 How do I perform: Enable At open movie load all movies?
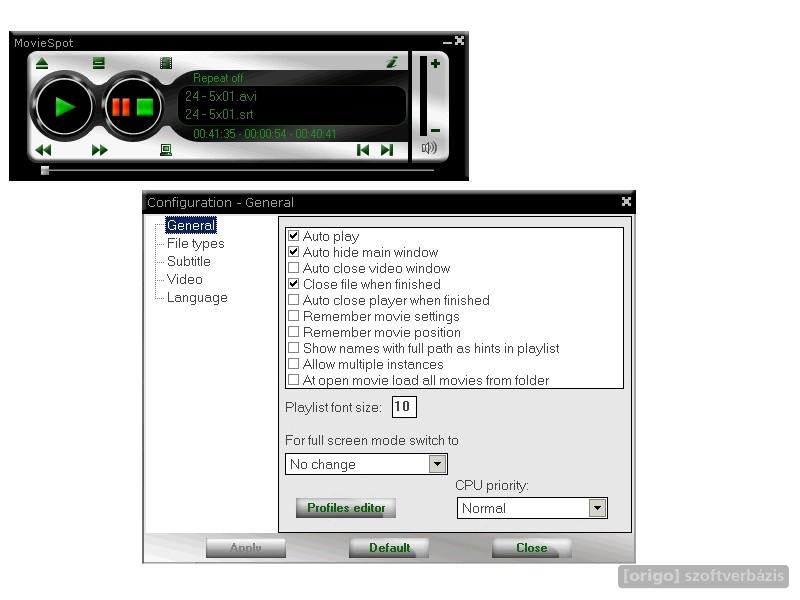[293, 380]
